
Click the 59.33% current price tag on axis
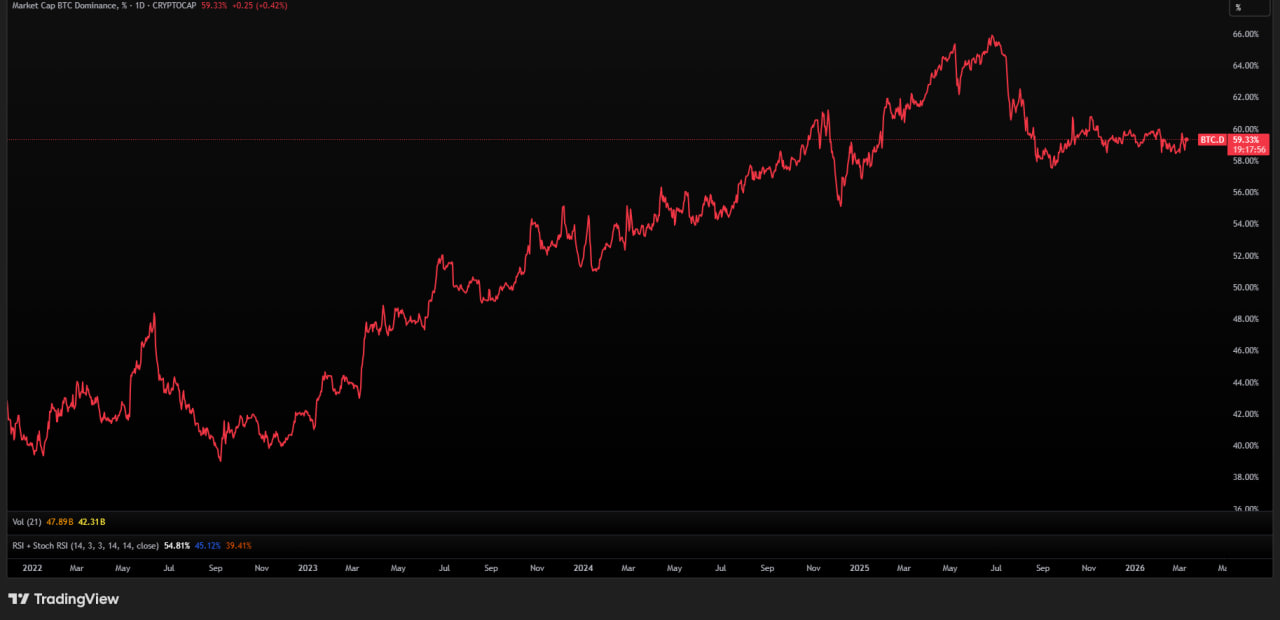click(1244, 139)
